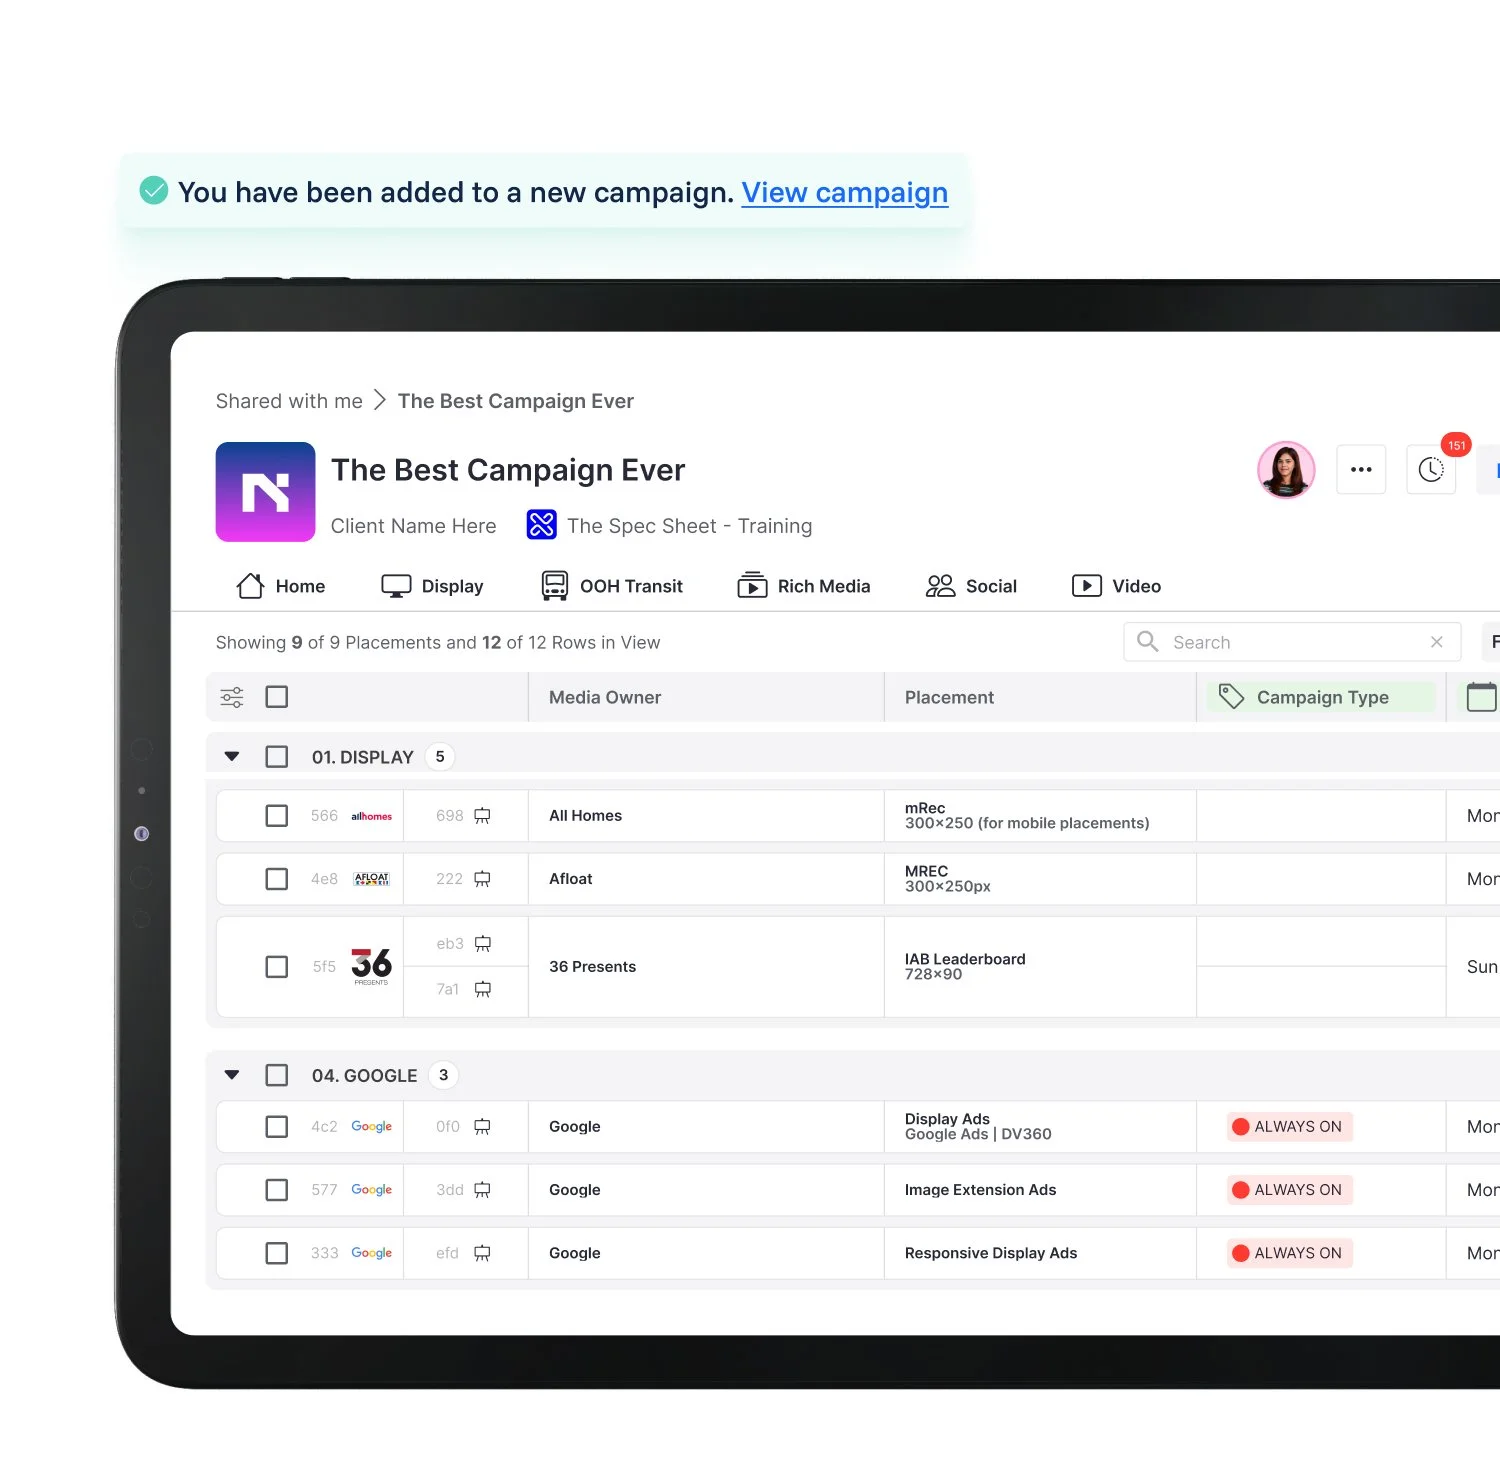Clear search with the X icon

pos(1437,642)
